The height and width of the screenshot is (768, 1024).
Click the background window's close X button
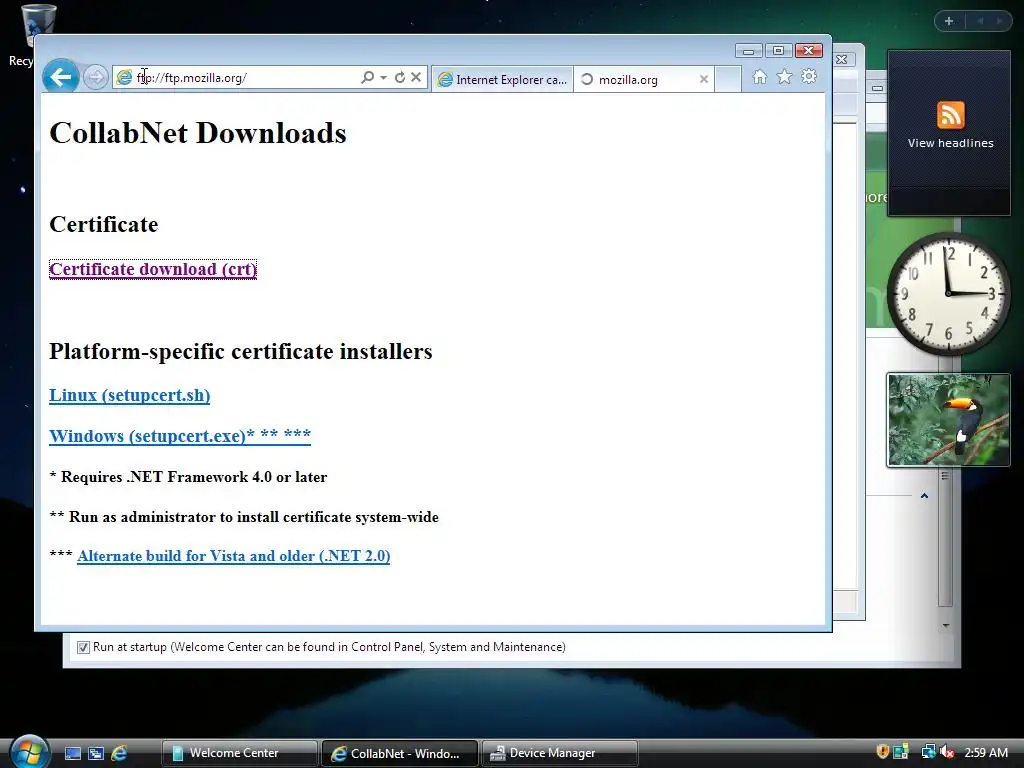pyautogui.click(x=842, y=59)
